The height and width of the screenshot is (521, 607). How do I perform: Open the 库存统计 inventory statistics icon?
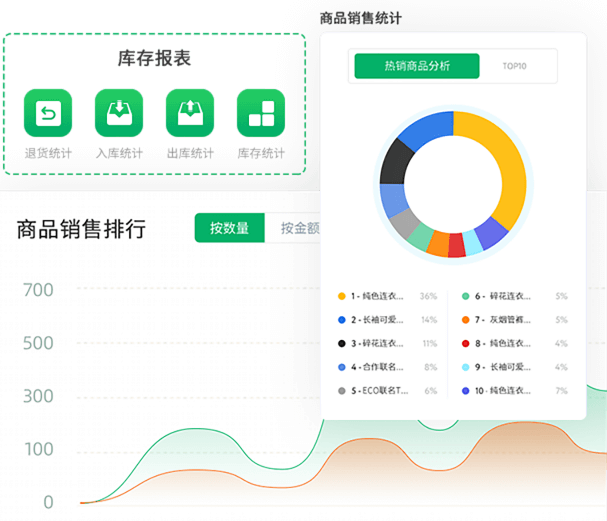pos(261,113)
